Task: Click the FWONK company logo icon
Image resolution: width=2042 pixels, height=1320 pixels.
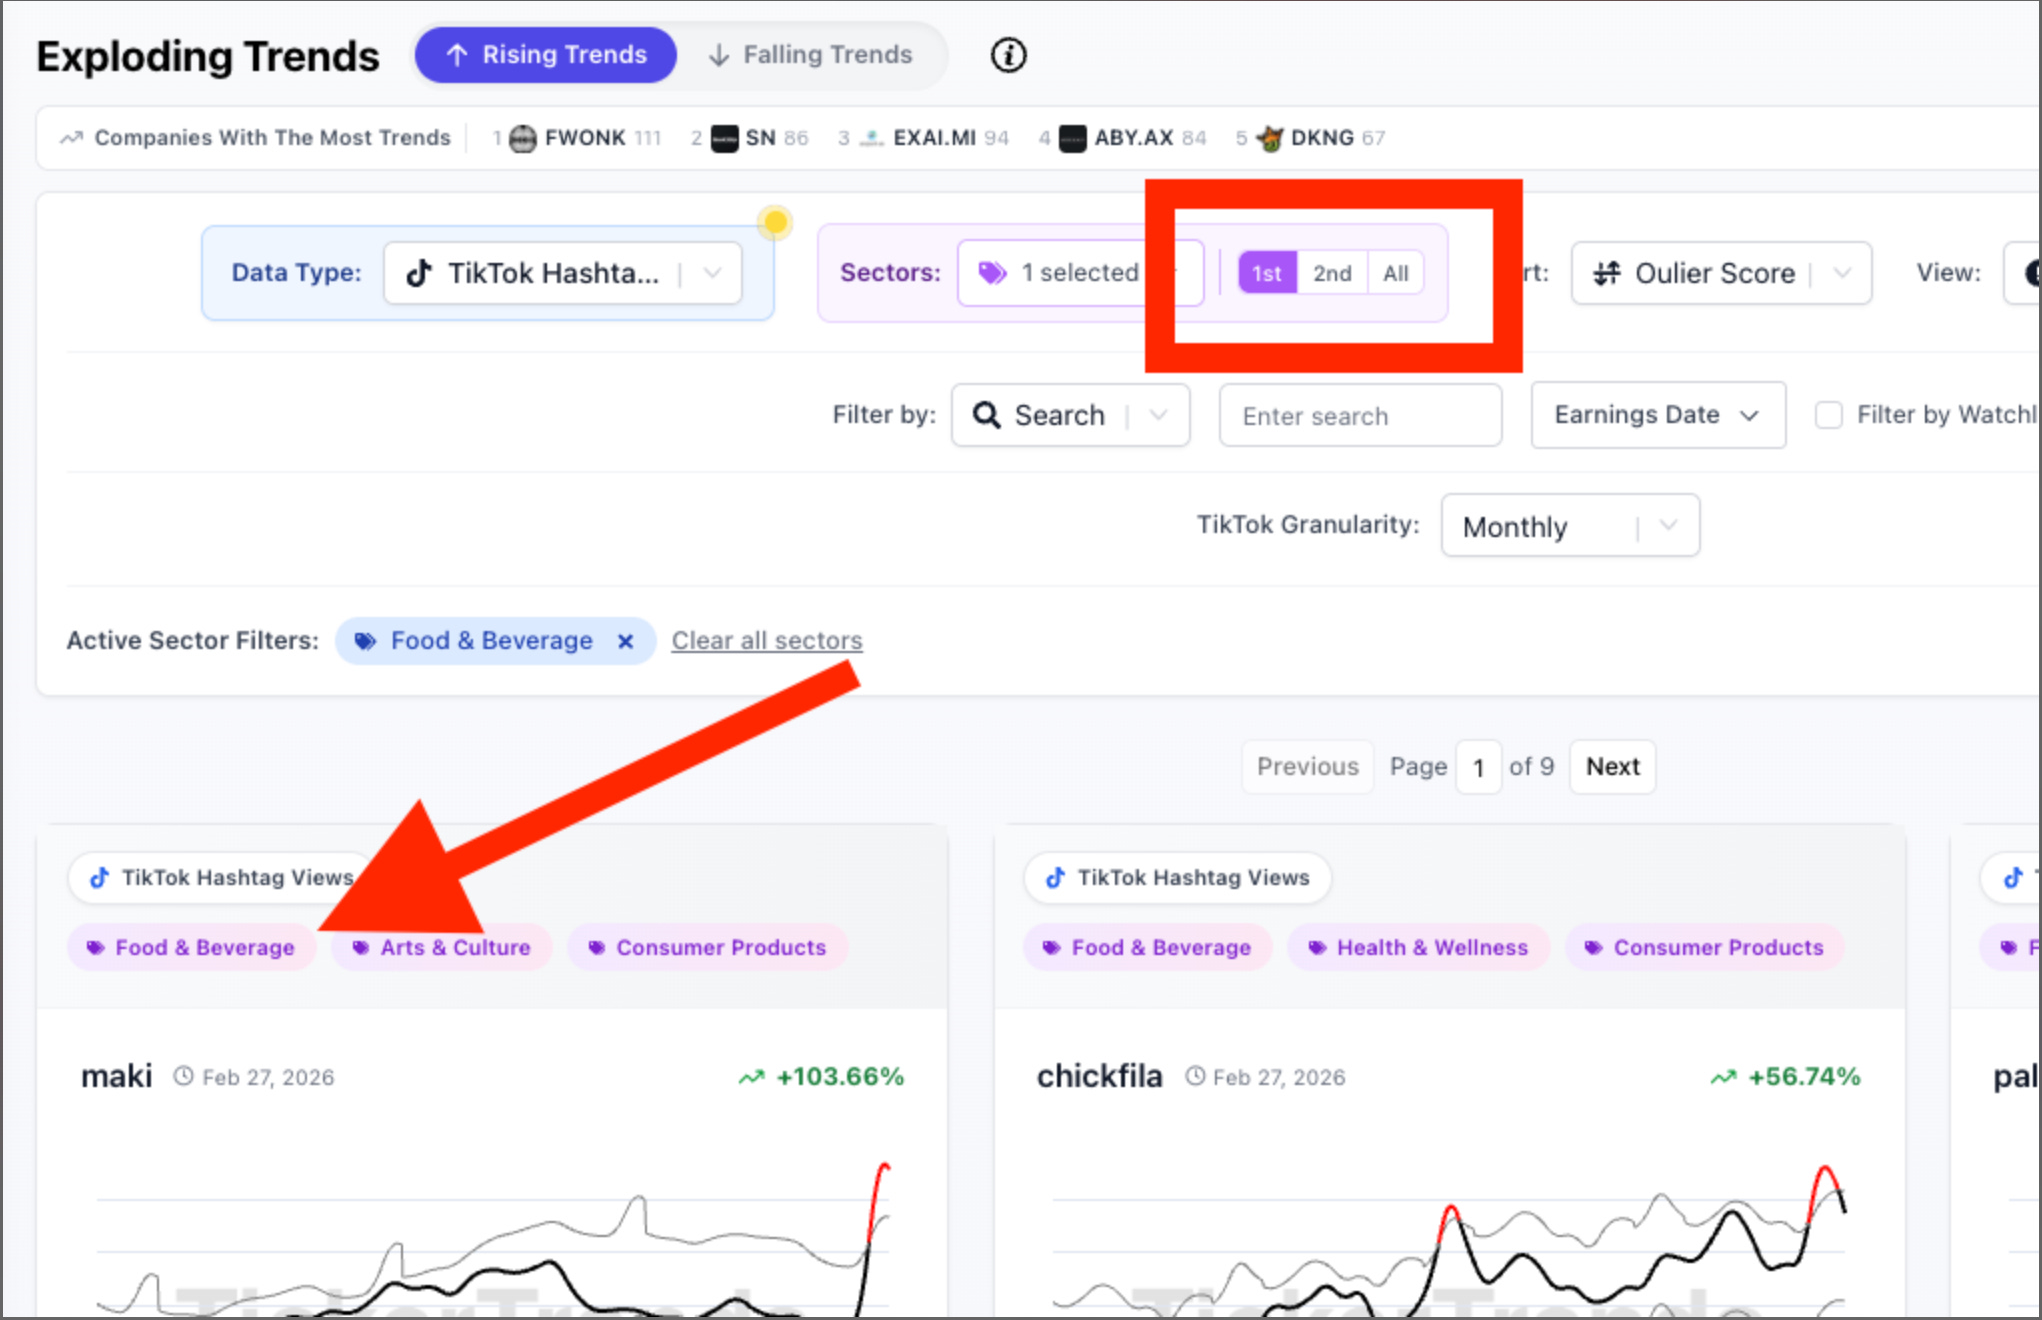Action: click(x=522, y=138)
